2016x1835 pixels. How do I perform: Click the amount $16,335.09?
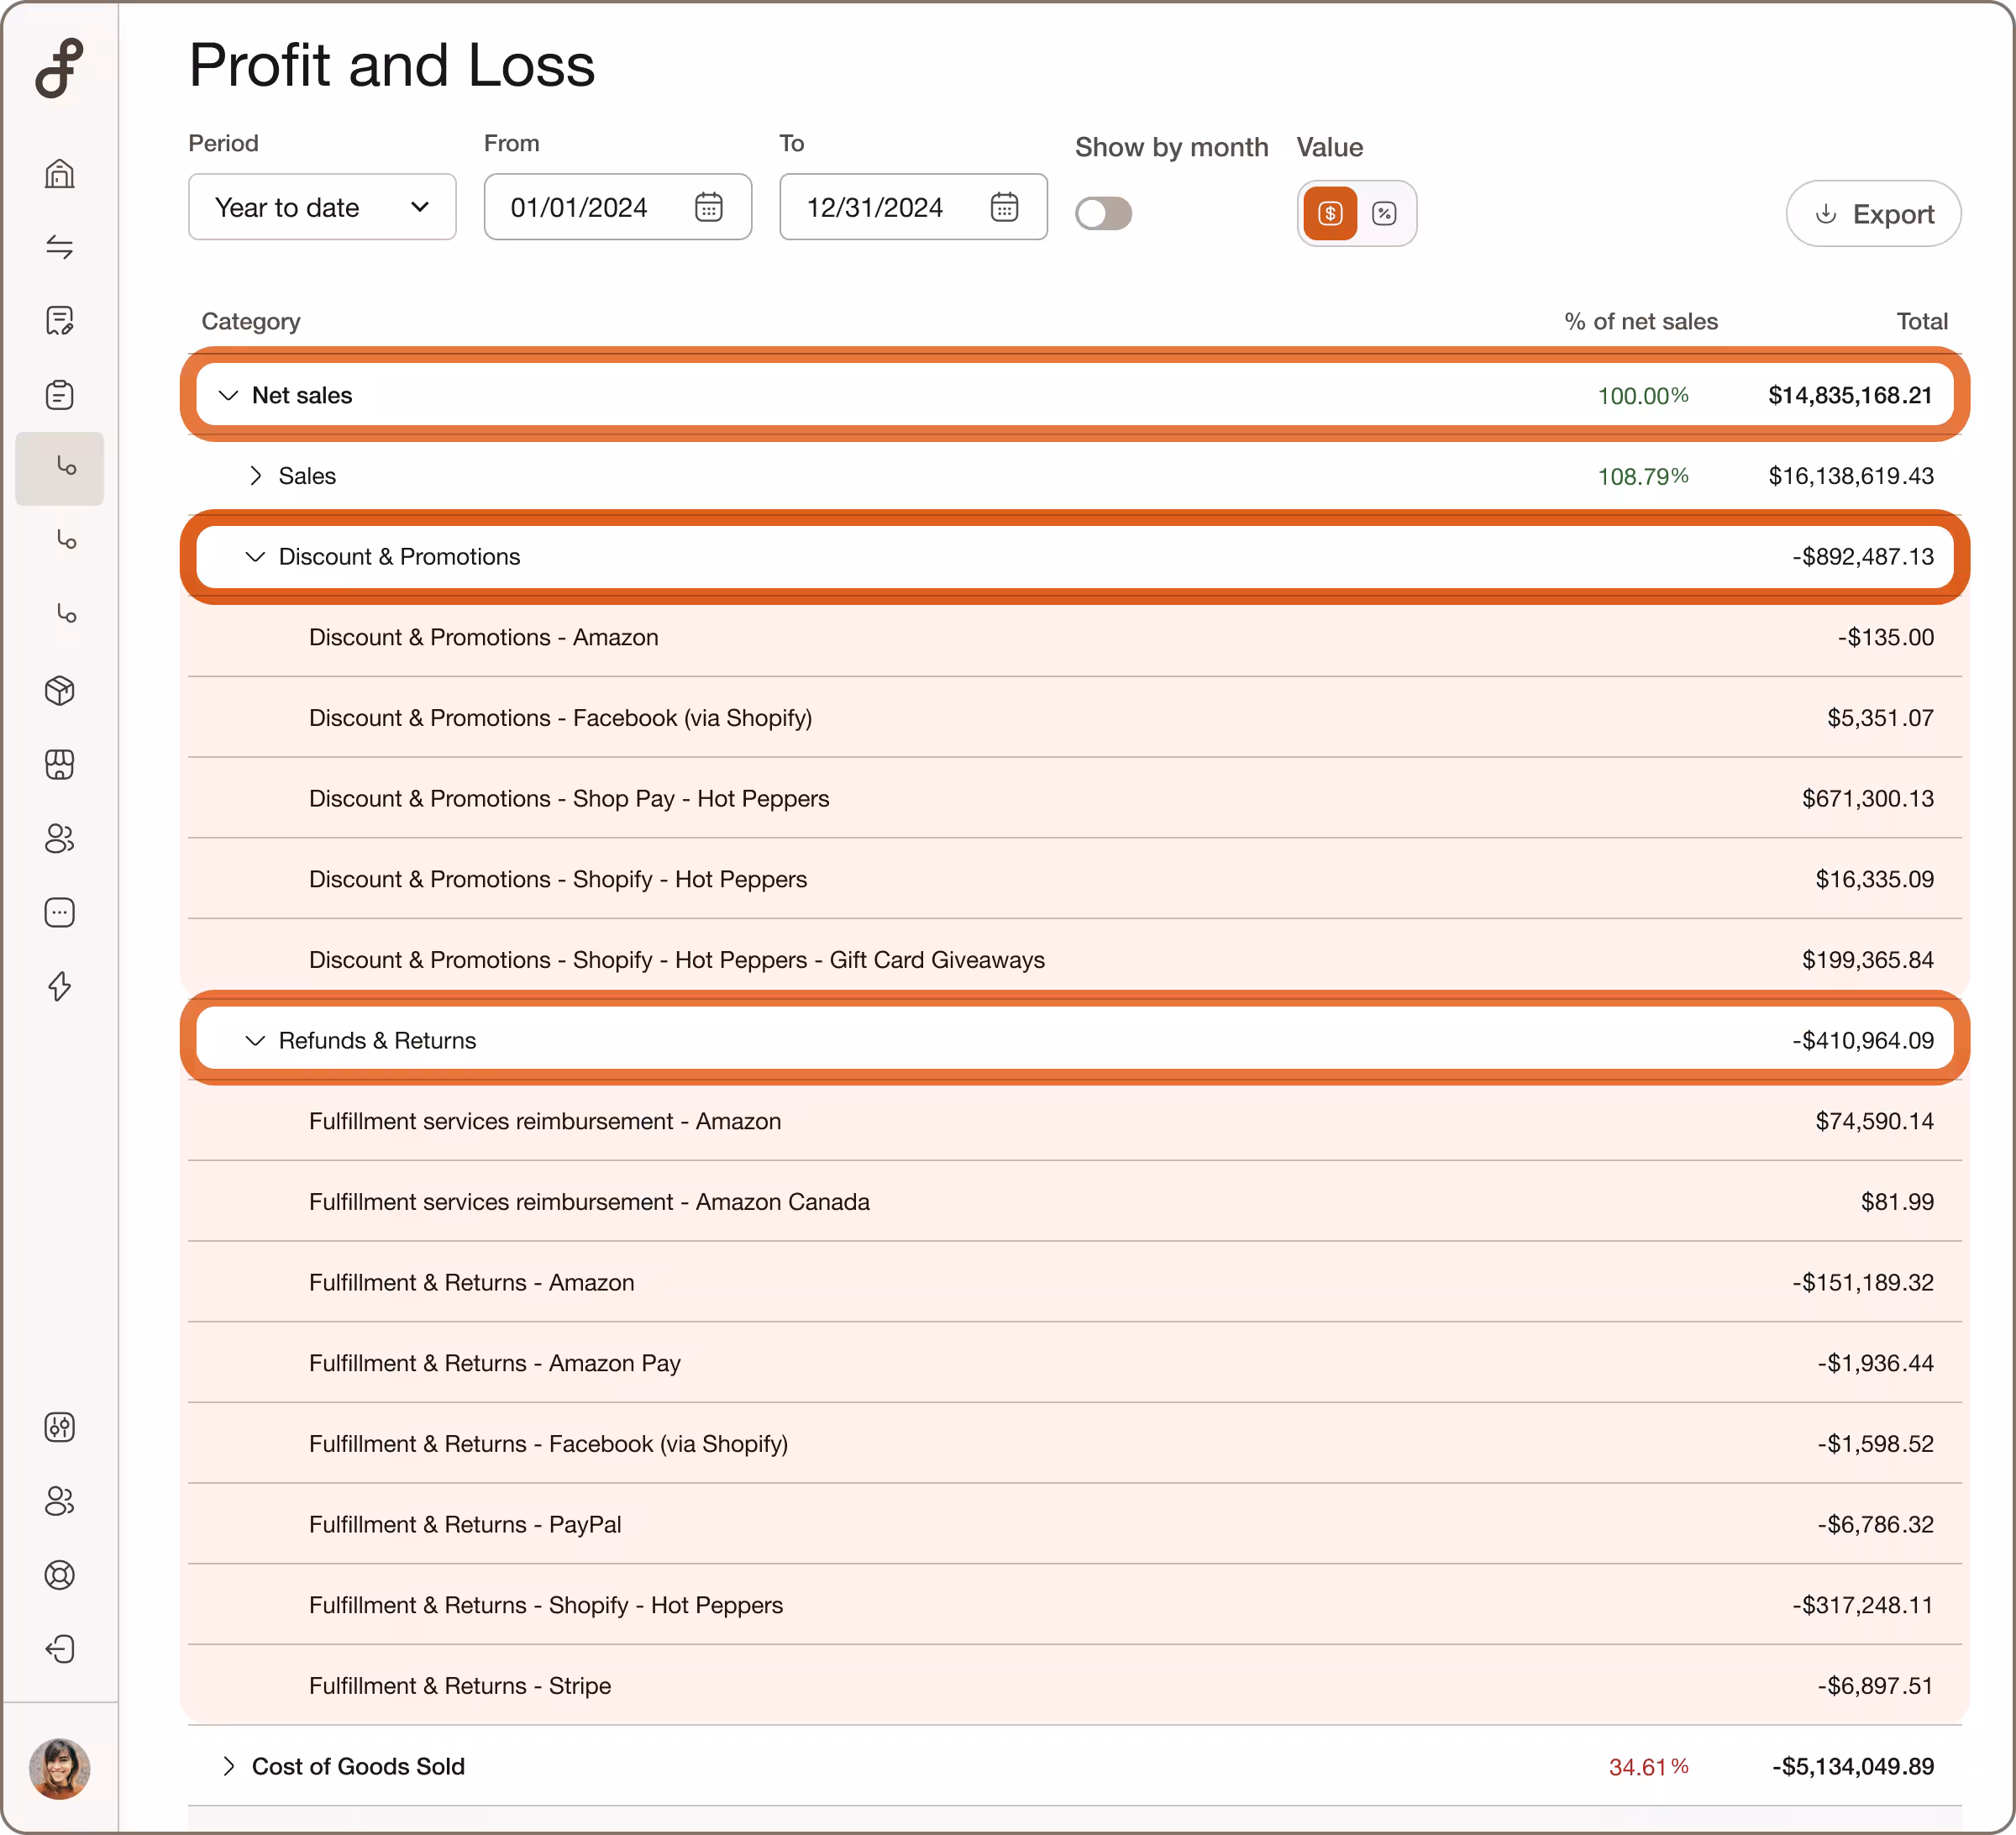(x=1874, y=879)
